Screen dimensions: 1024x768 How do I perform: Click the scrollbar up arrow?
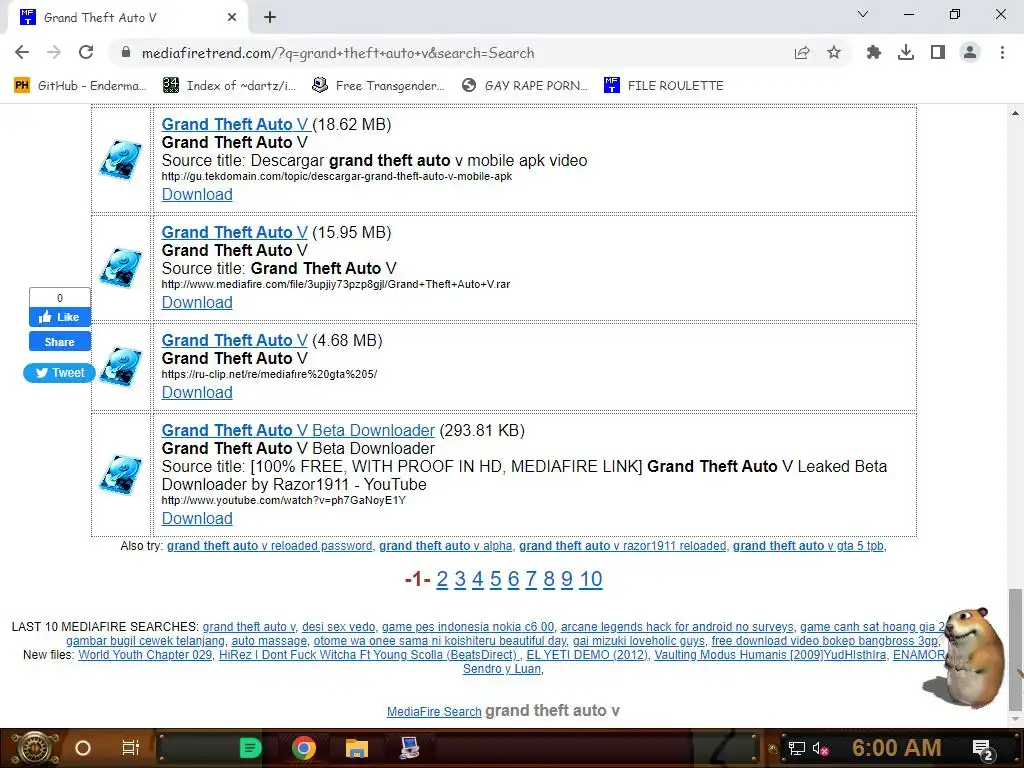point(1015,113)
